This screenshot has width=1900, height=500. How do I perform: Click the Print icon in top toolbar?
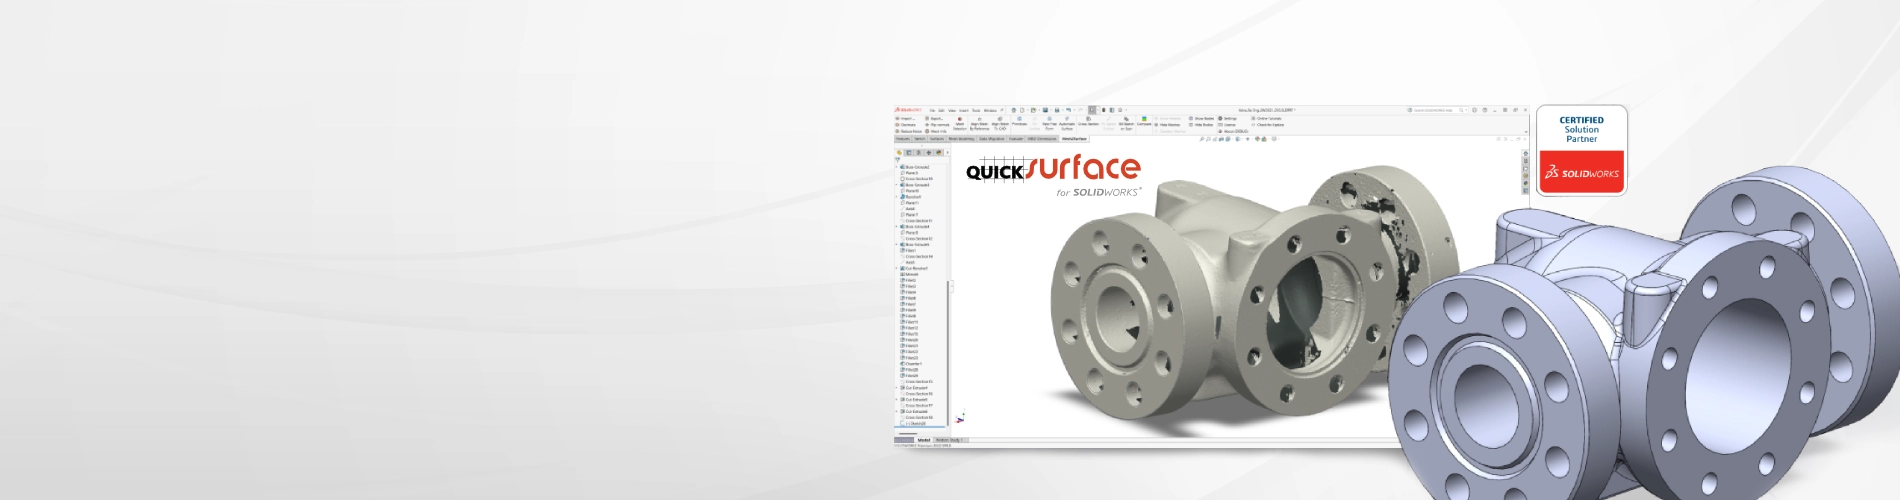(x=1057, y=110)
